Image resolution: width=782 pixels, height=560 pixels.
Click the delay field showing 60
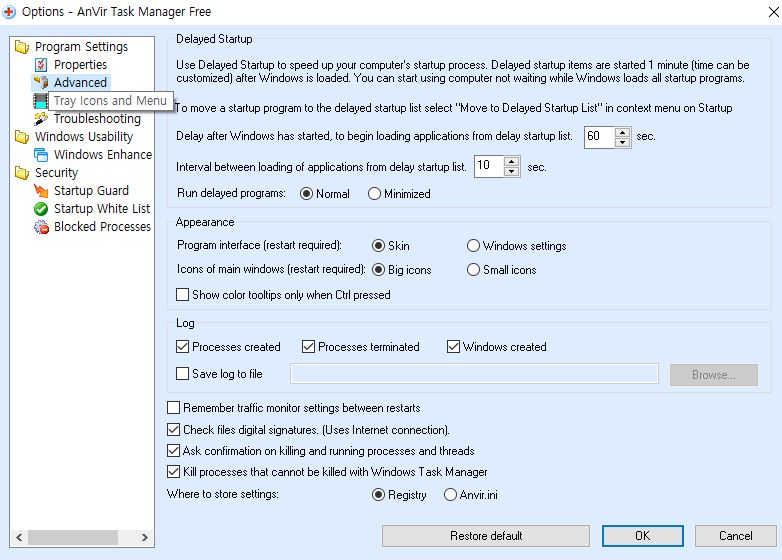[600, 137]
